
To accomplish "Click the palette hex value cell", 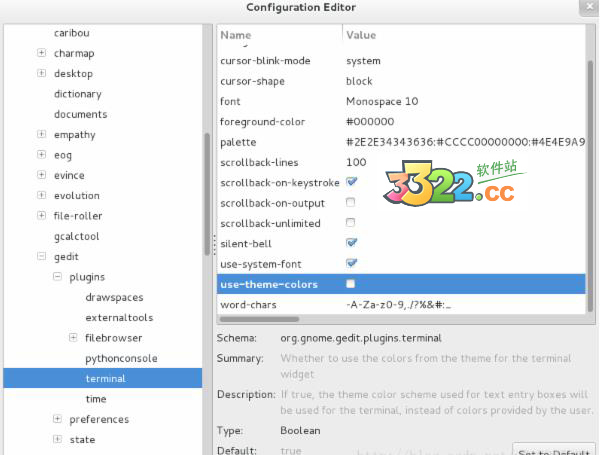I will [x=465, y=142].
